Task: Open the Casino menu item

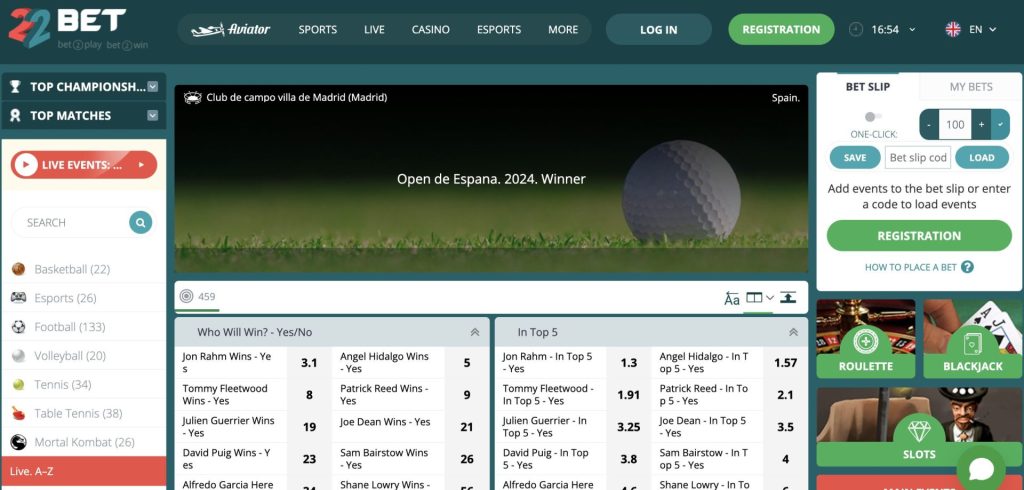Action: pos(431,30)
